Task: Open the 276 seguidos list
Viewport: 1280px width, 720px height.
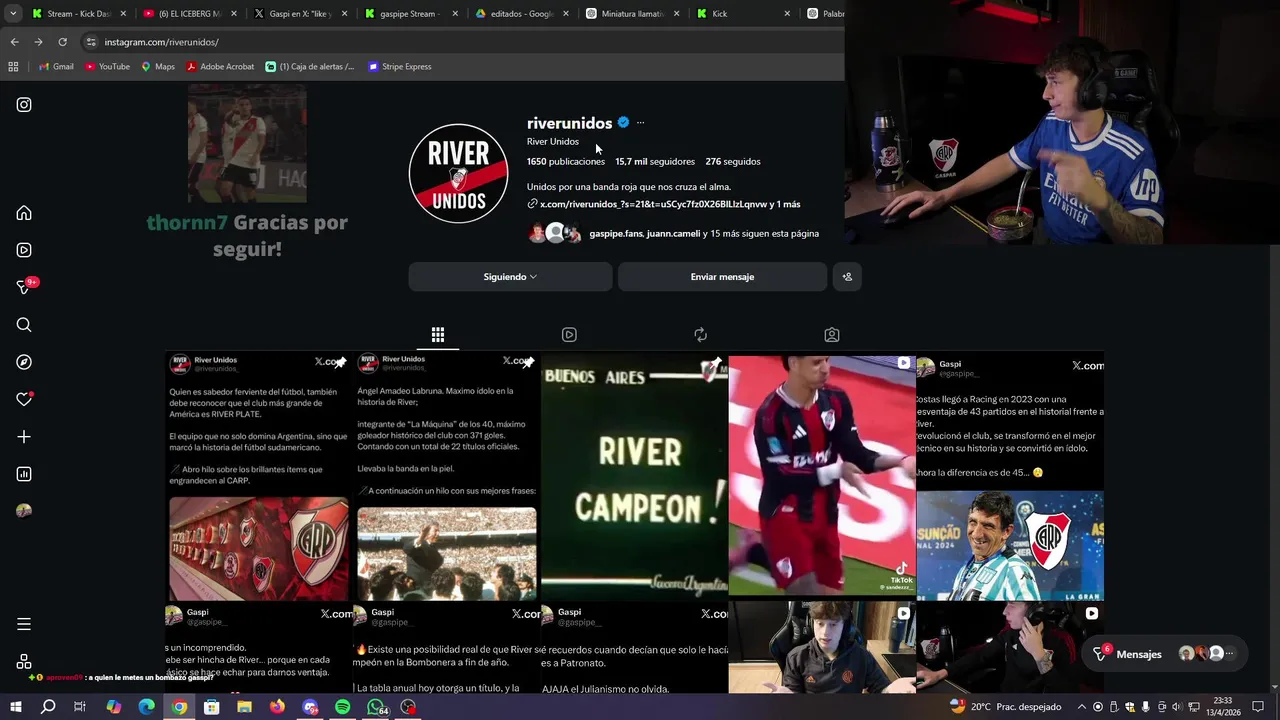Action: click(x=733, y=161)
